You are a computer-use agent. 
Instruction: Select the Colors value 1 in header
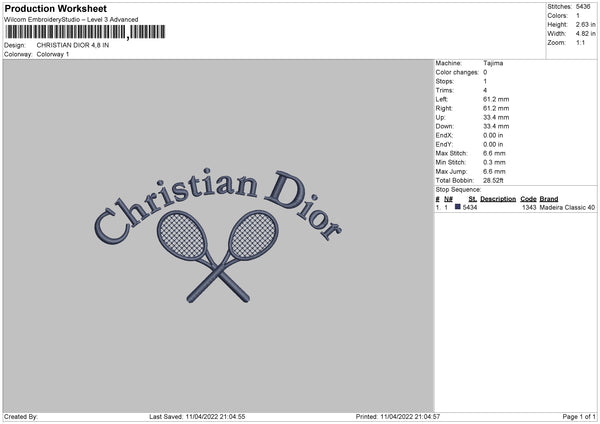tap(578, 16)
